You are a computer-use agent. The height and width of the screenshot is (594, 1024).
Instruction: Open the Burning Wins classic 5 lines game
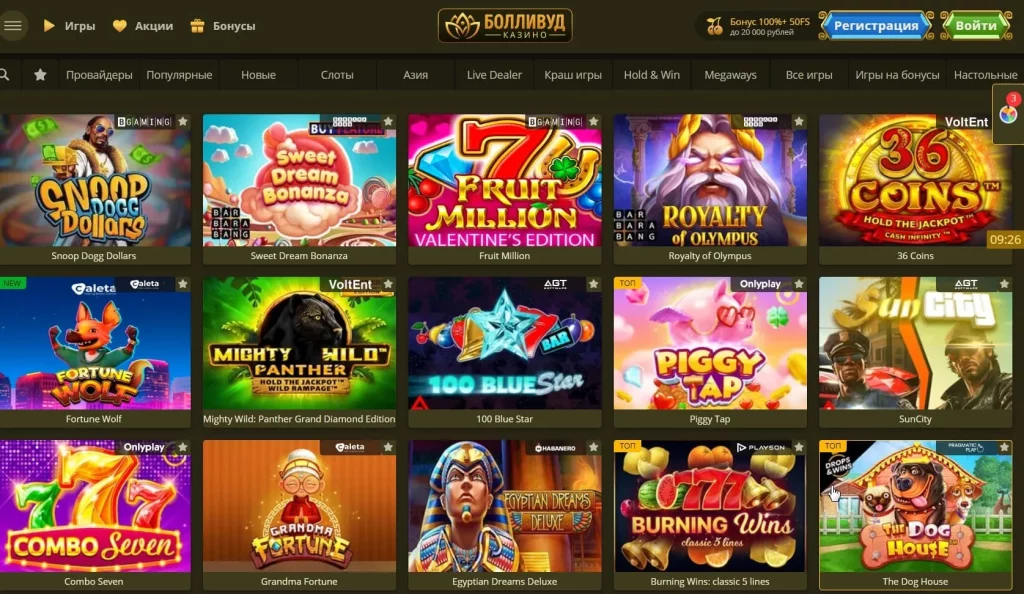pyautogui.click(x=710, y=507)
